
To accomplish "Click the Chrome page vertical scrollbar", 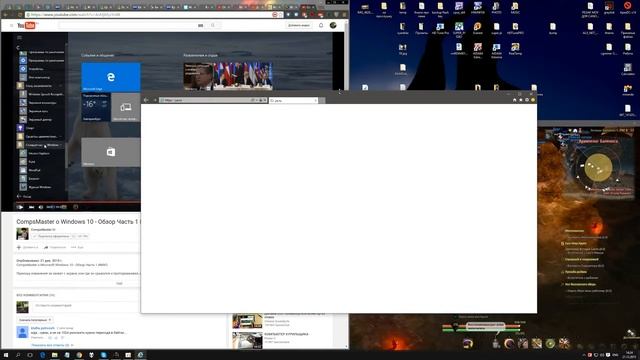I will (x=347, y=184).
